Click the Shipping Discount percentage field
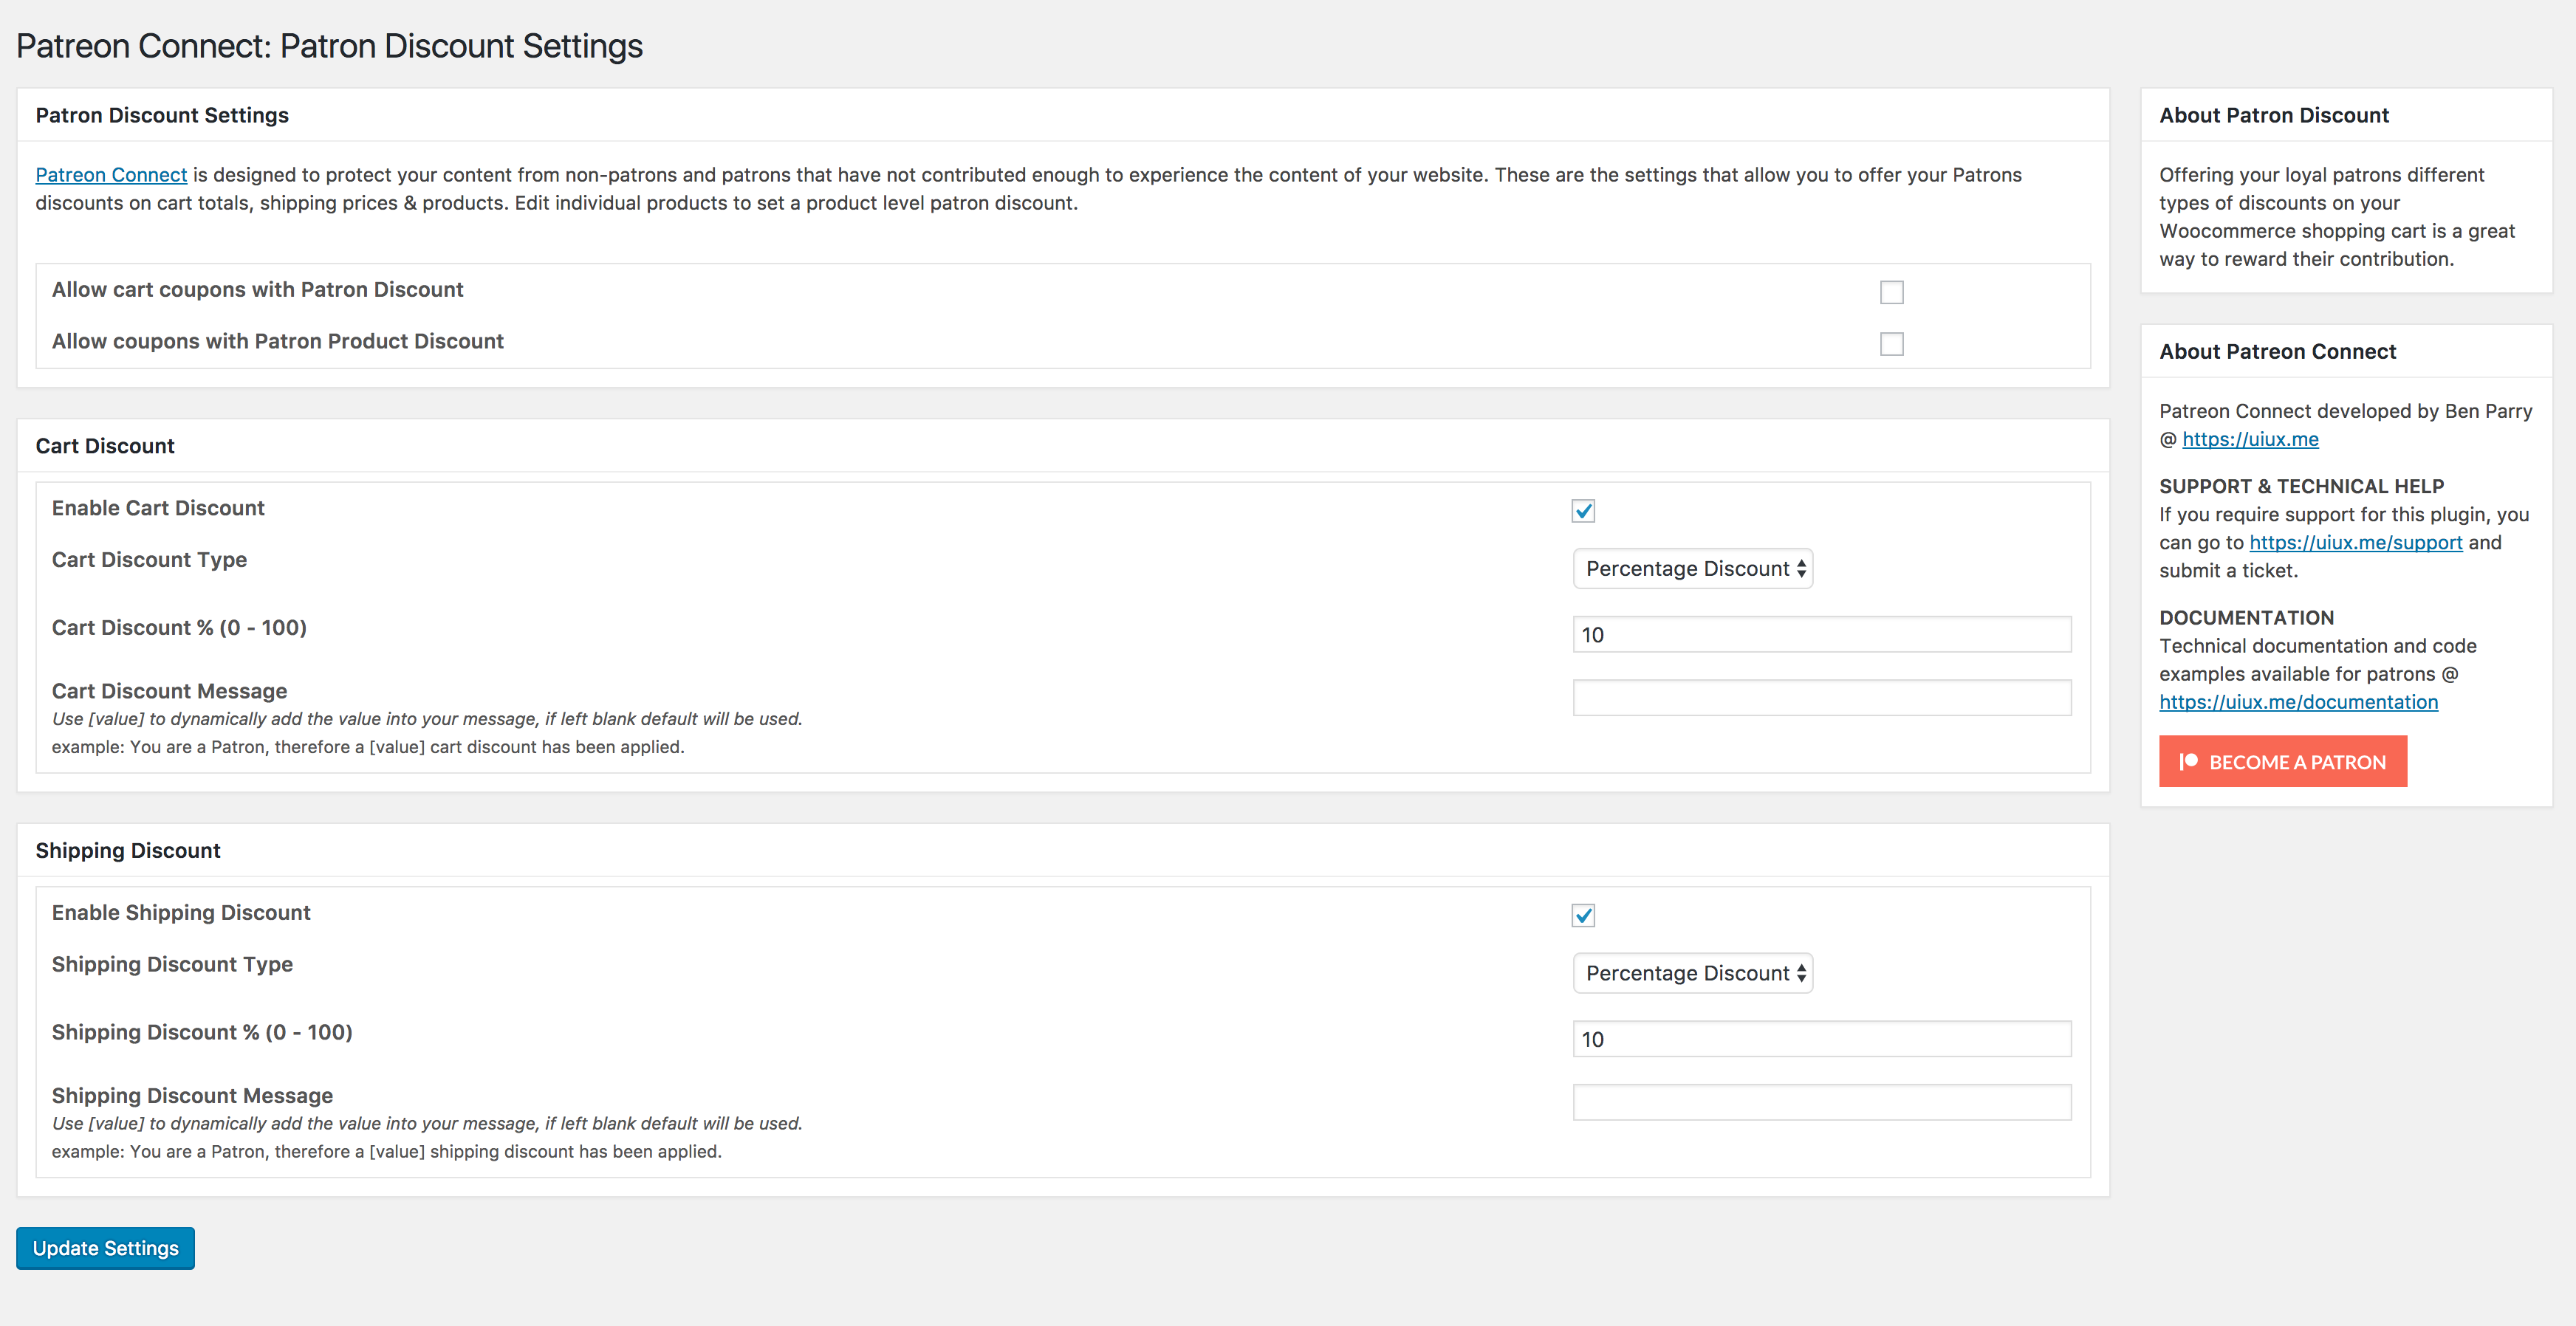The image size is (2576, 1326). [x=1821, y=1039]
